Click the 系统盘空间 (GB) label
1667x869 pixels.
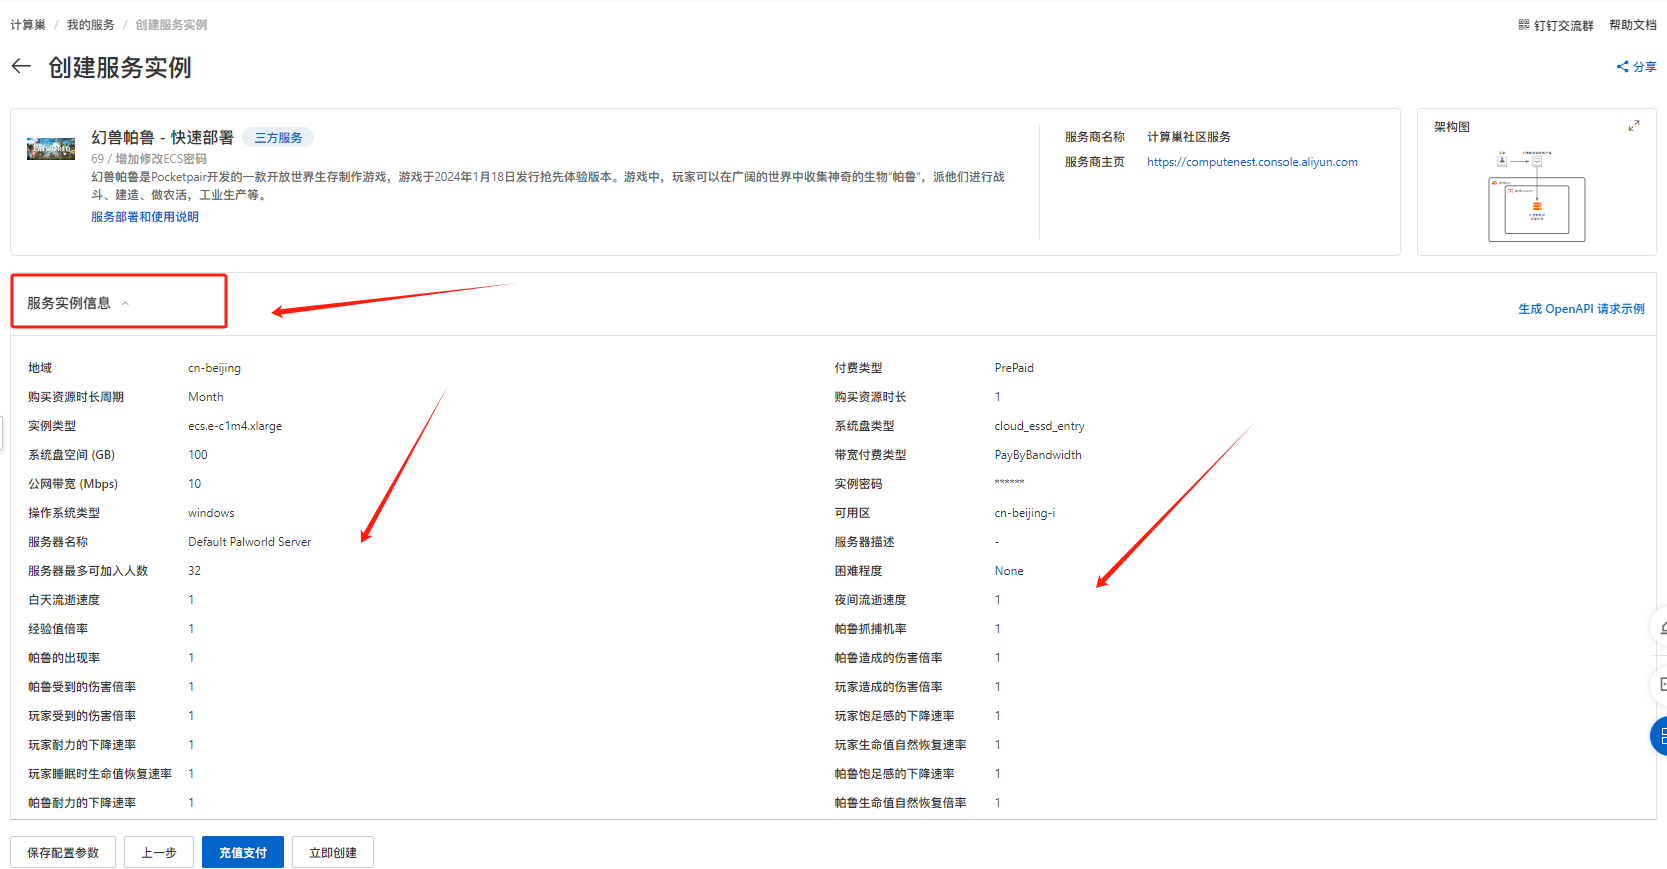pos(71,455)
